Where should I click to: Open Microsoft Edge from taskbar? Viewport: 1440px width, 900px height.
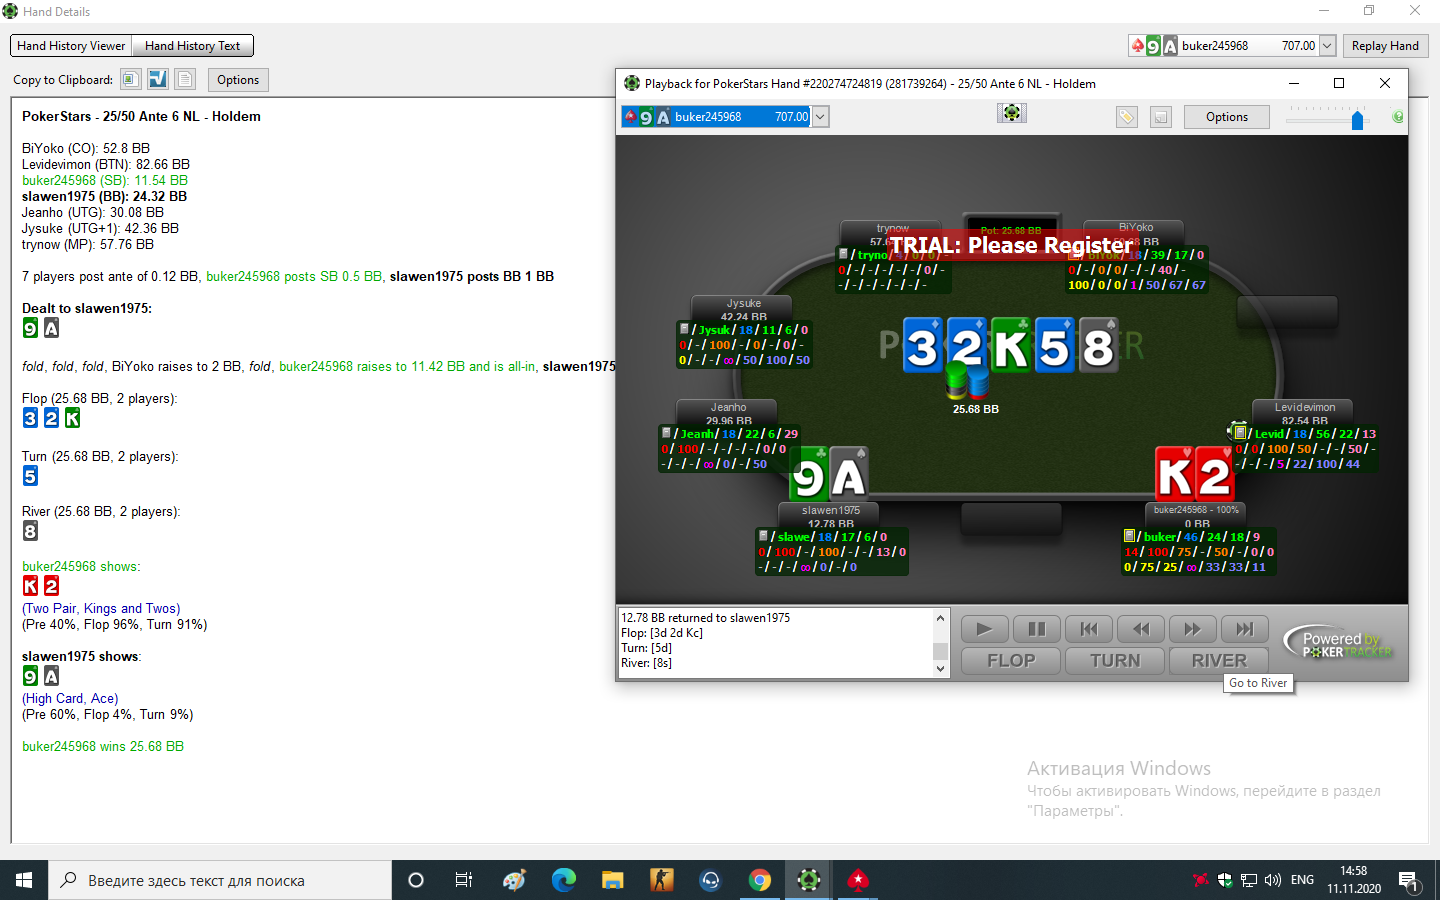564,880
